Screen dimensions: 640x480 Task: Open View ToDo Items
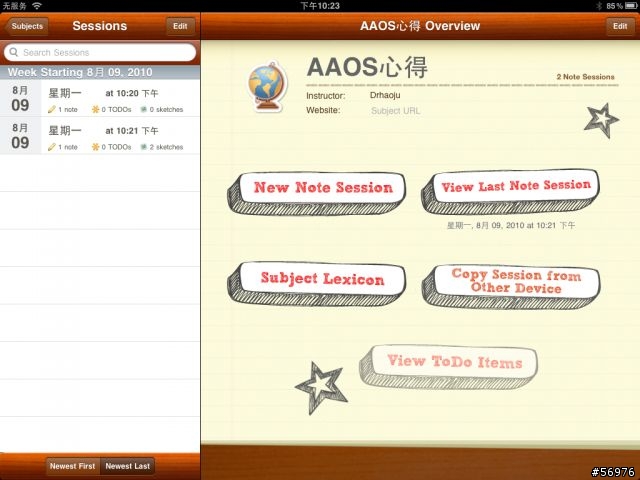coord(448,366)
